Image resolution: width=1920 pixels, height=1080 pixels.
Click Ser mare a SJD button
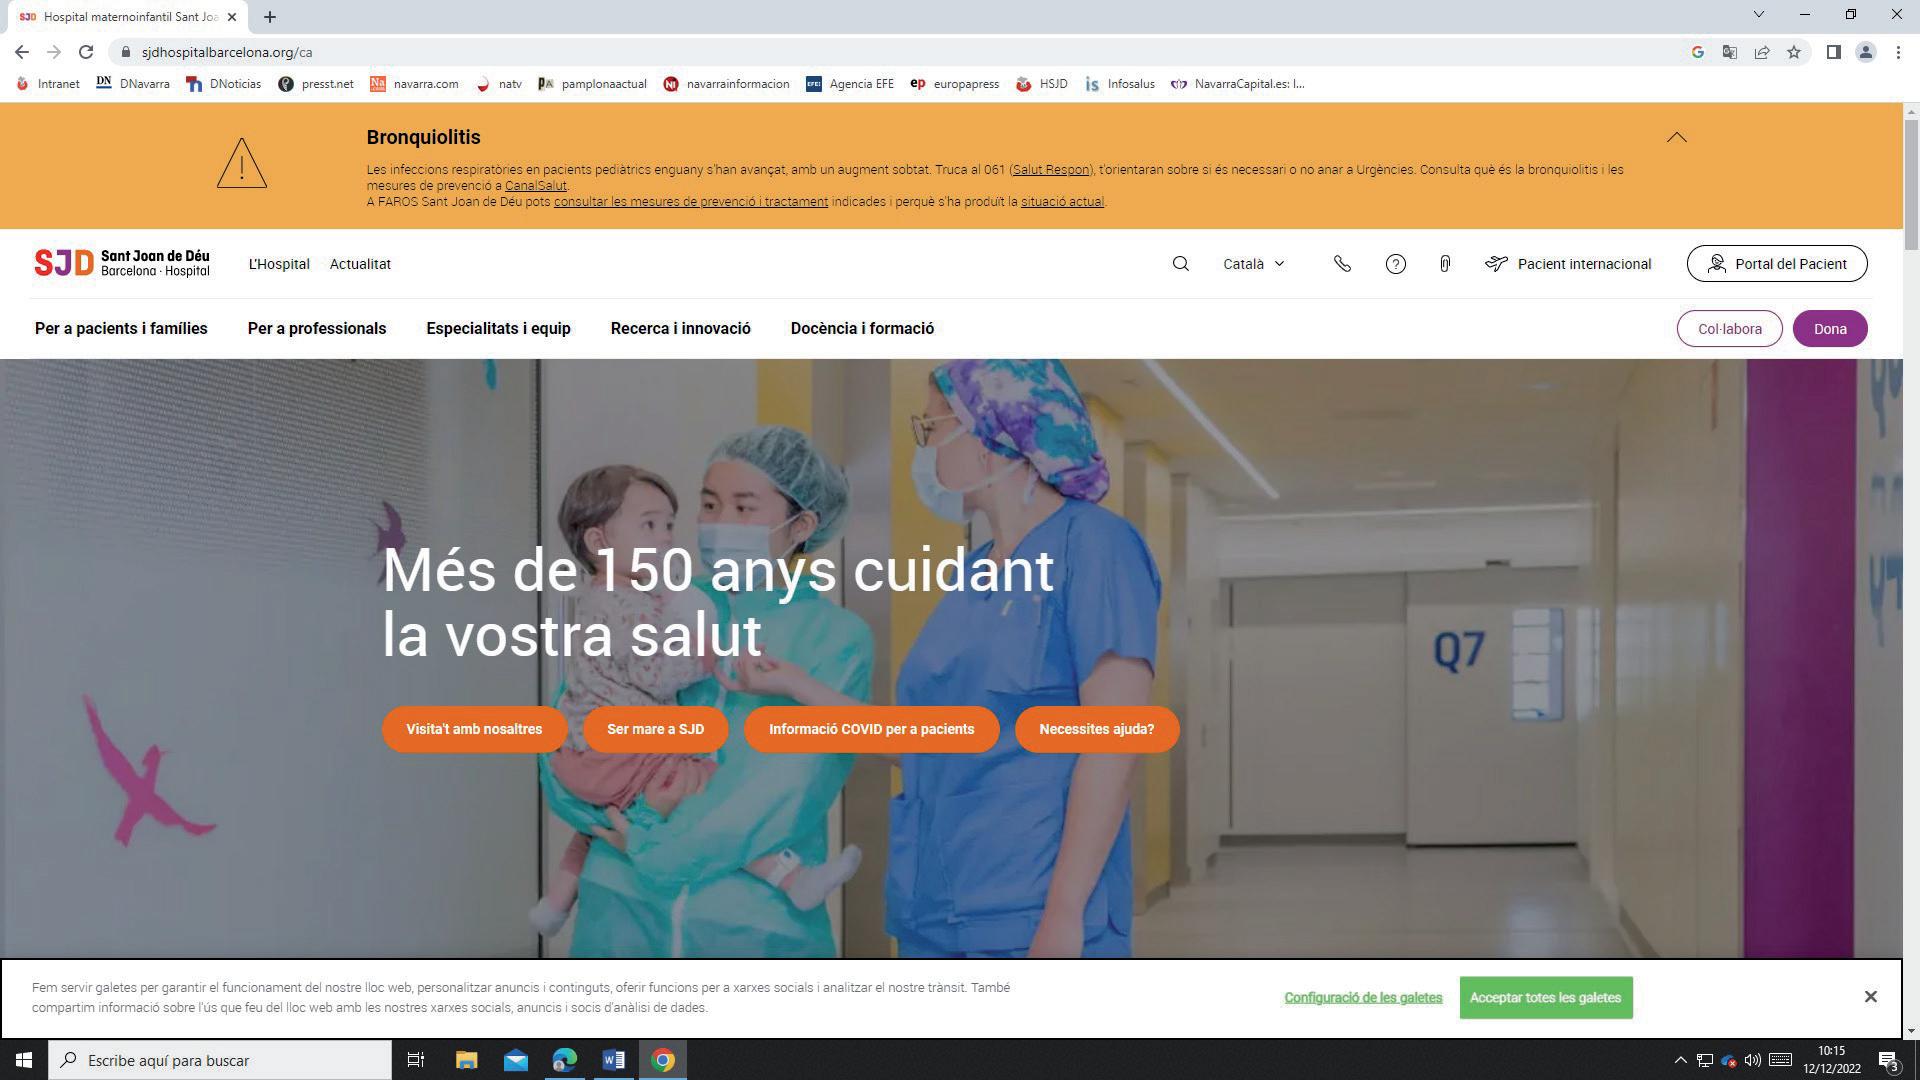click(655, 729)
